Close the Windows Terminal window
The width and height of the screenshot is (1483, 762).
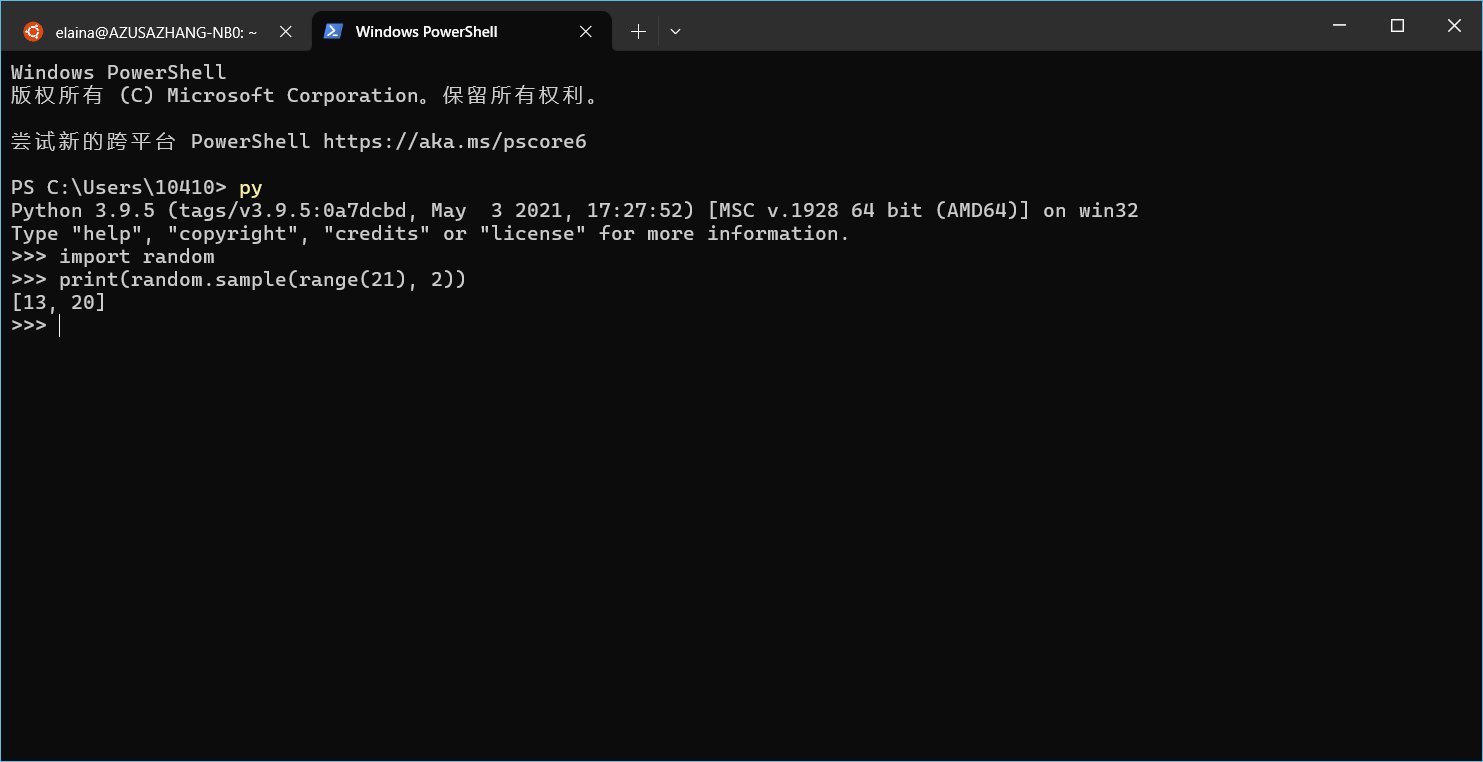pos(1454,25)
